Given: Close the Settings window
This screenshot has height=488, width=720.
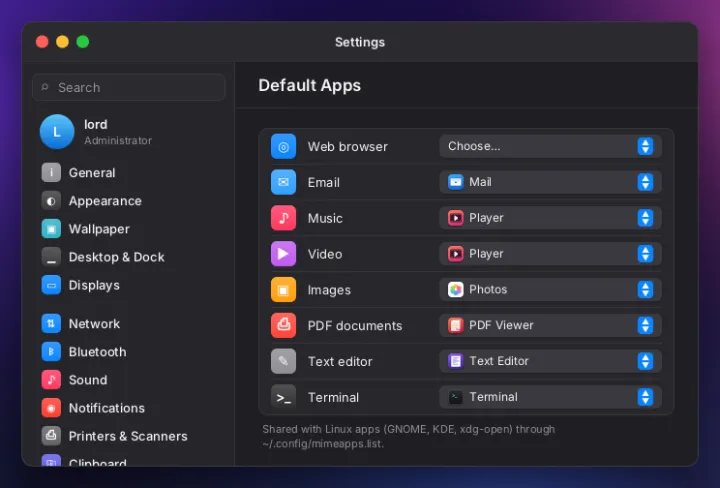Looking at the screenshot, I should click(x=42, y=42).
